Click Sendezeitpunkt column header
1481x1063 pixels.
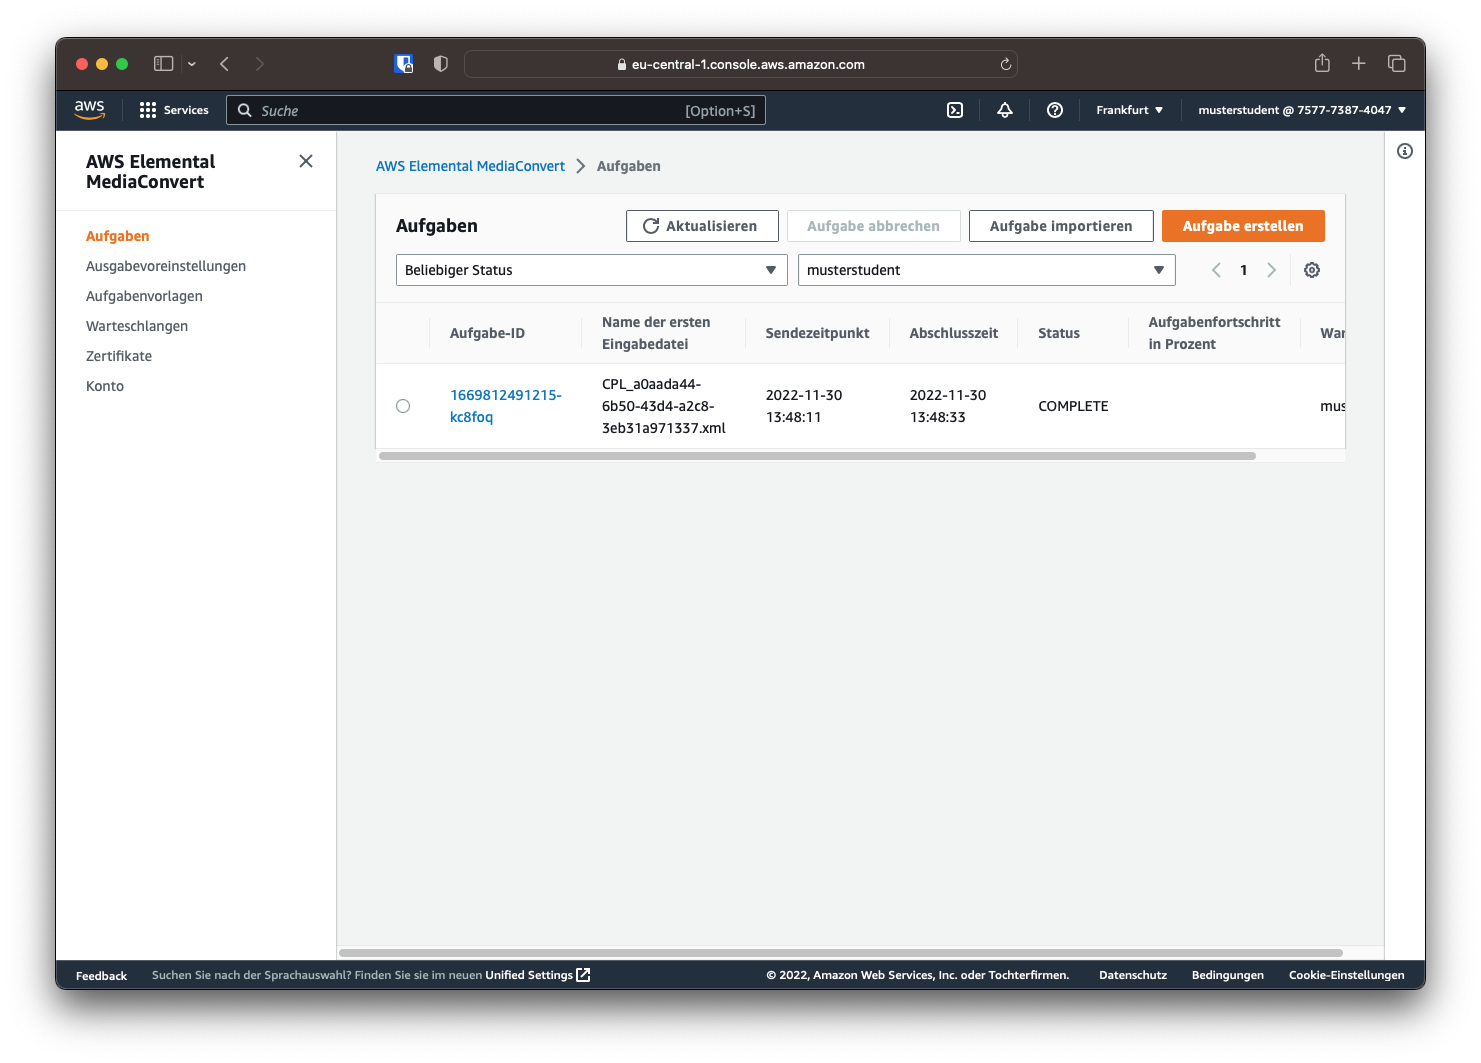pyautogui.click(x=817, y=333)
